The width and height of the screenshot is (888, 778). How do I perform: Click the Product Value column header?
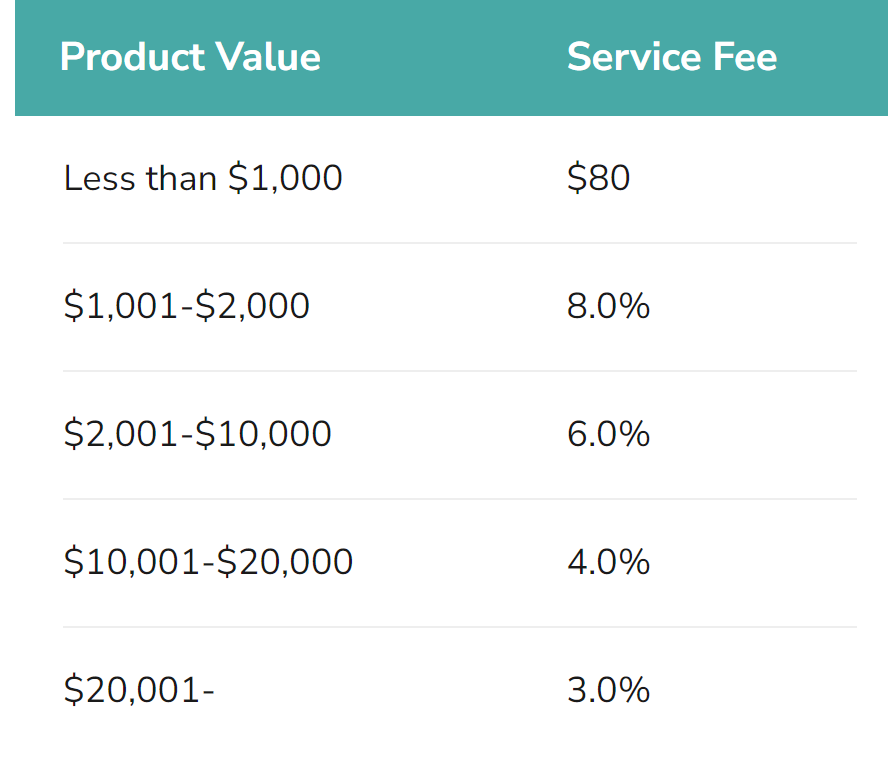190,57
